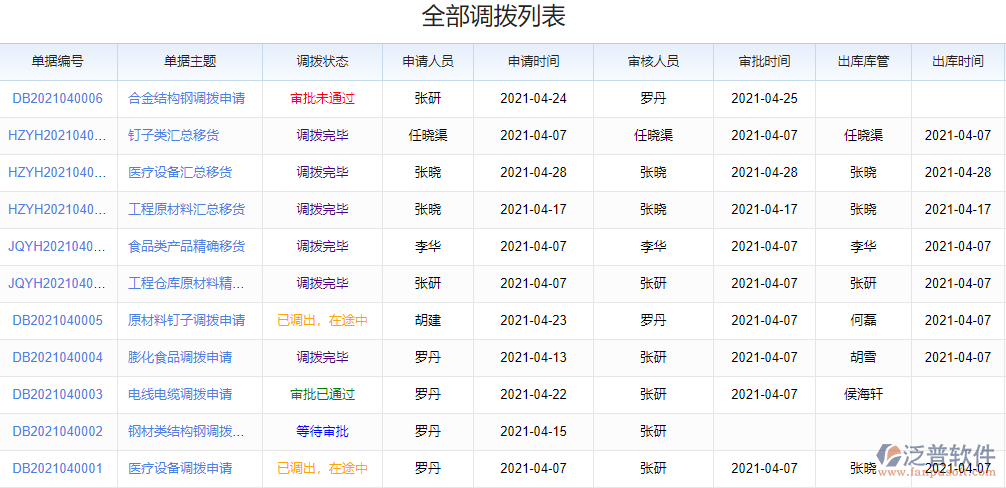Click the 出库库管 column header

click(863, 62)
